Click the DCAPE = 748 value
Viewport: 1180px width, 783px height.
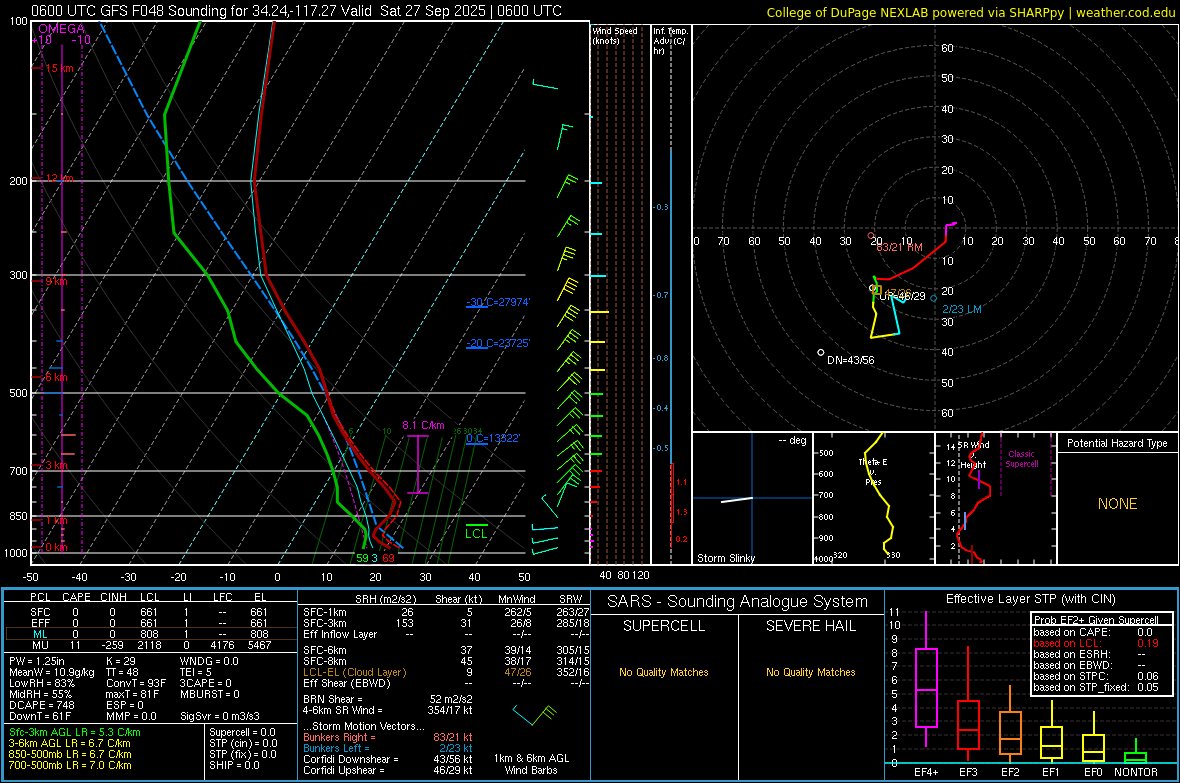tap(41, 705)
